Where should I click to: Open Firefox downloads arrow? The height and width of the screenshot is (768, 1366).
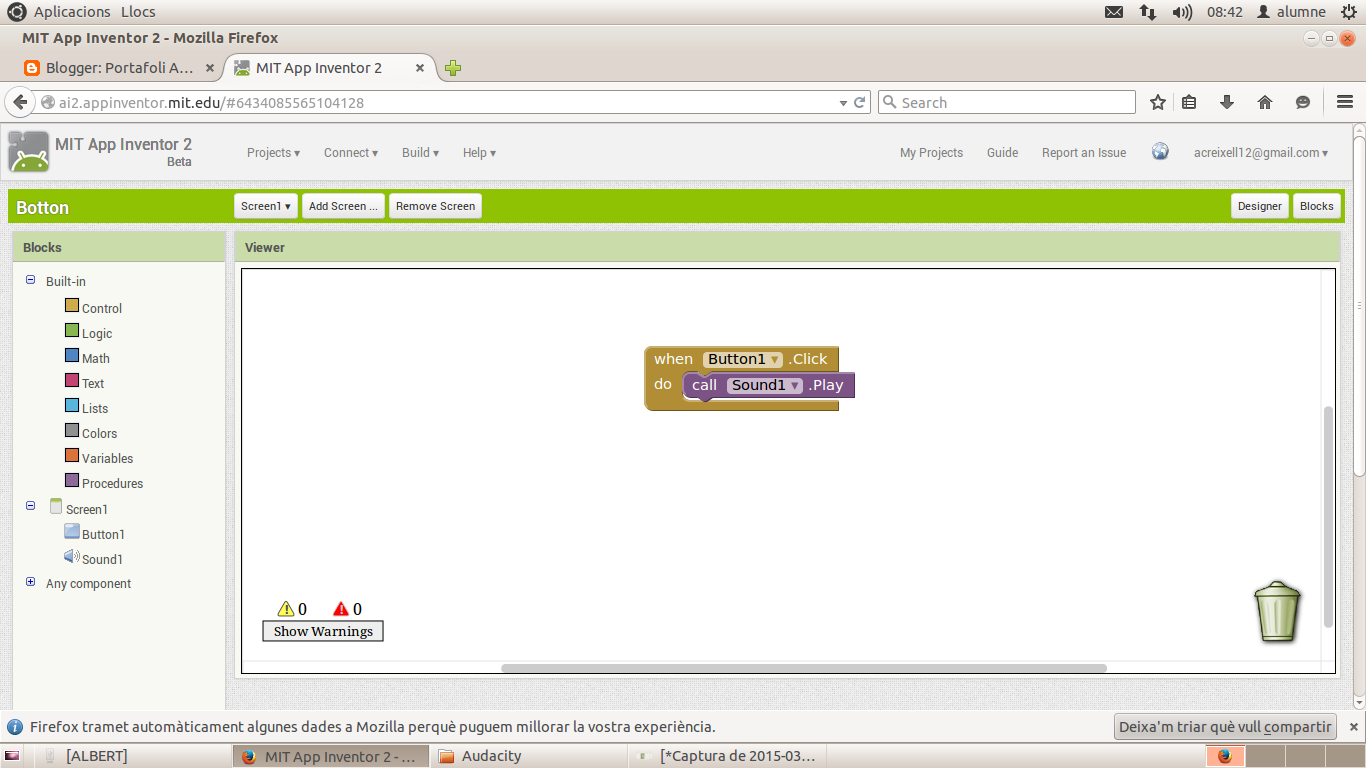(x=1227, y=102)
